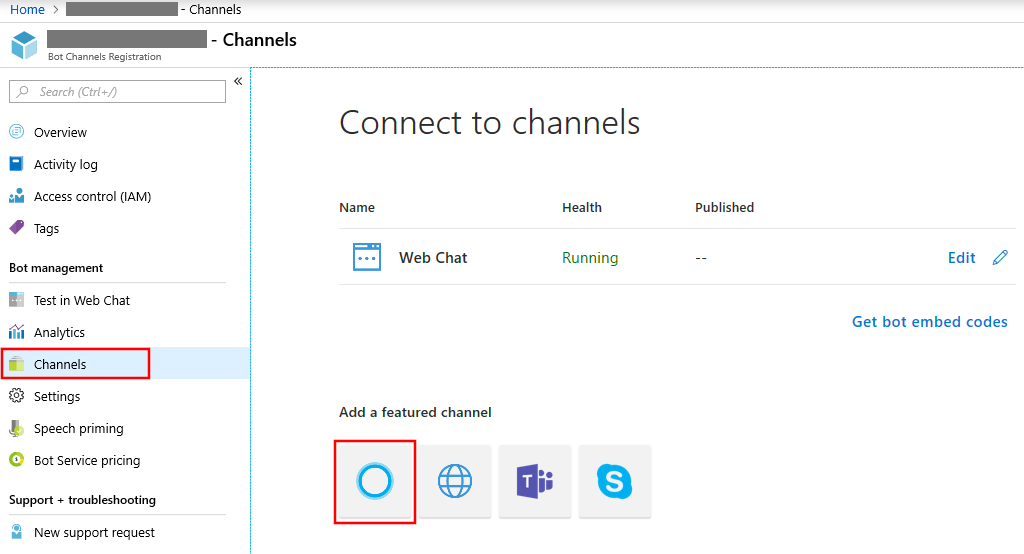The width and height of the screenshot is (1024, 554).
Task: Open the Speech priming entry
Action: 78,429
